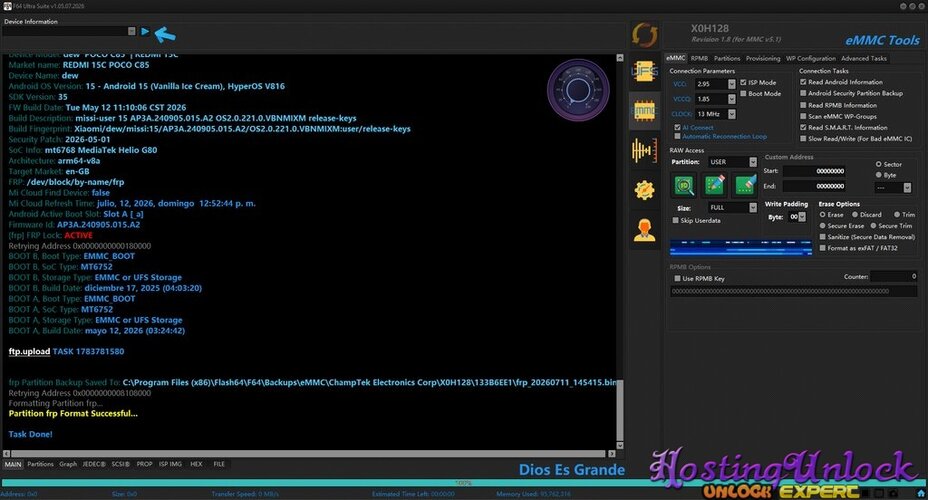Open the FILE bottom tab

pyautogui.click(x=219, y=464)
